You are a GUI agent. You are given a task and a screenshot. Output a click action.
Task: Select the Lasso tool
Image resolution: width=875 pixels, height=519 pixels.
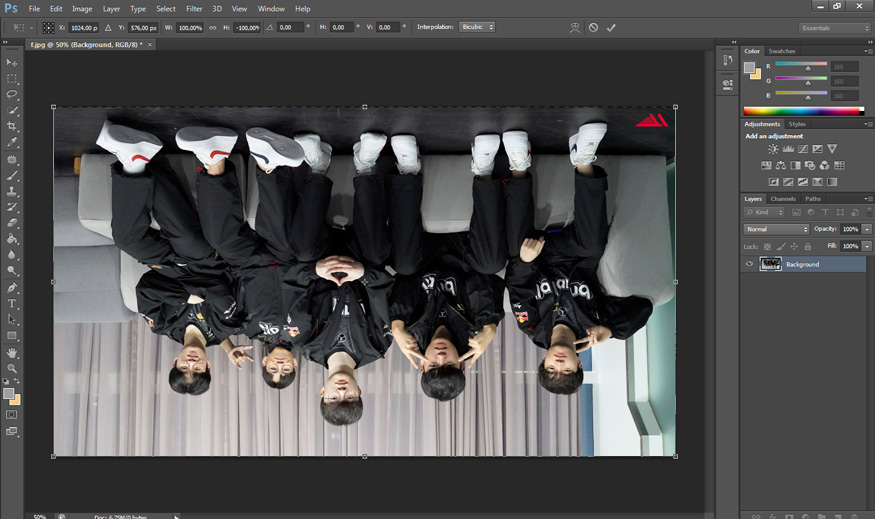(12, 94)
